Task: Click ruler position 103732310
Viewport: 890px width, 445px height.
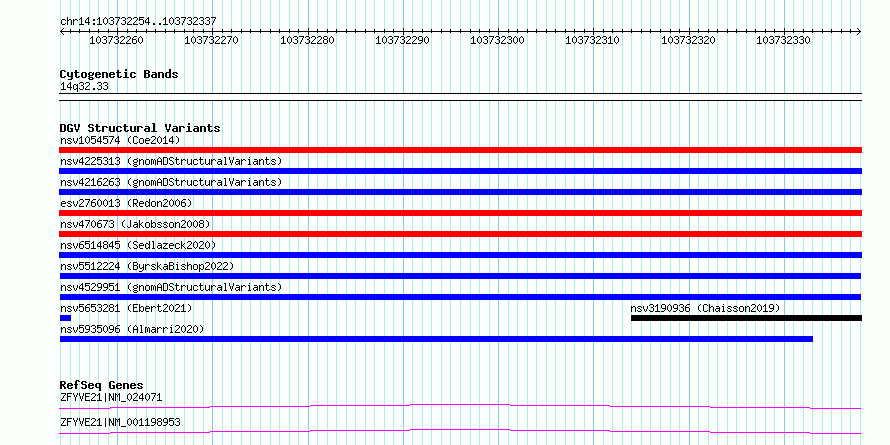Action: (593, 41)
